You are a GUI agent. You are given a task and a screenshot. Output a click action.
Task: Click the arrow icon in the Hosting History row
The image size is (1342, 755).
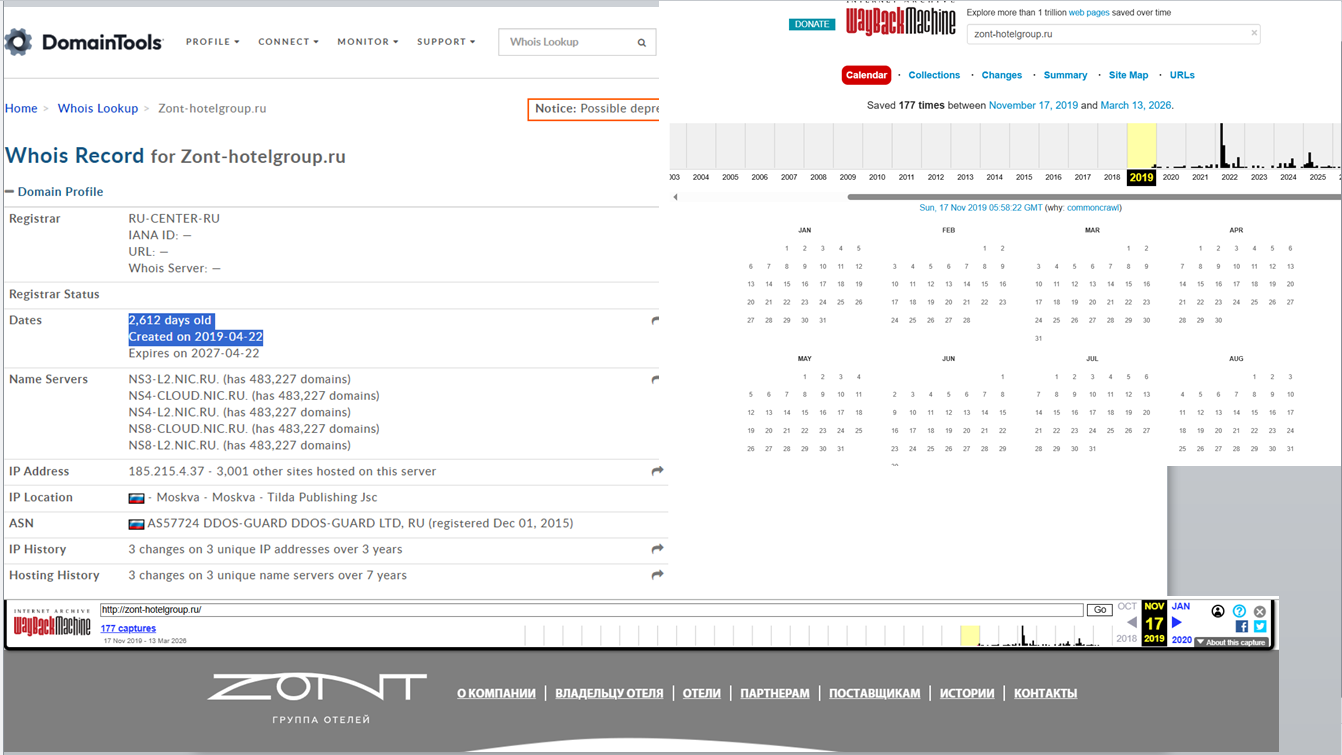657,575
